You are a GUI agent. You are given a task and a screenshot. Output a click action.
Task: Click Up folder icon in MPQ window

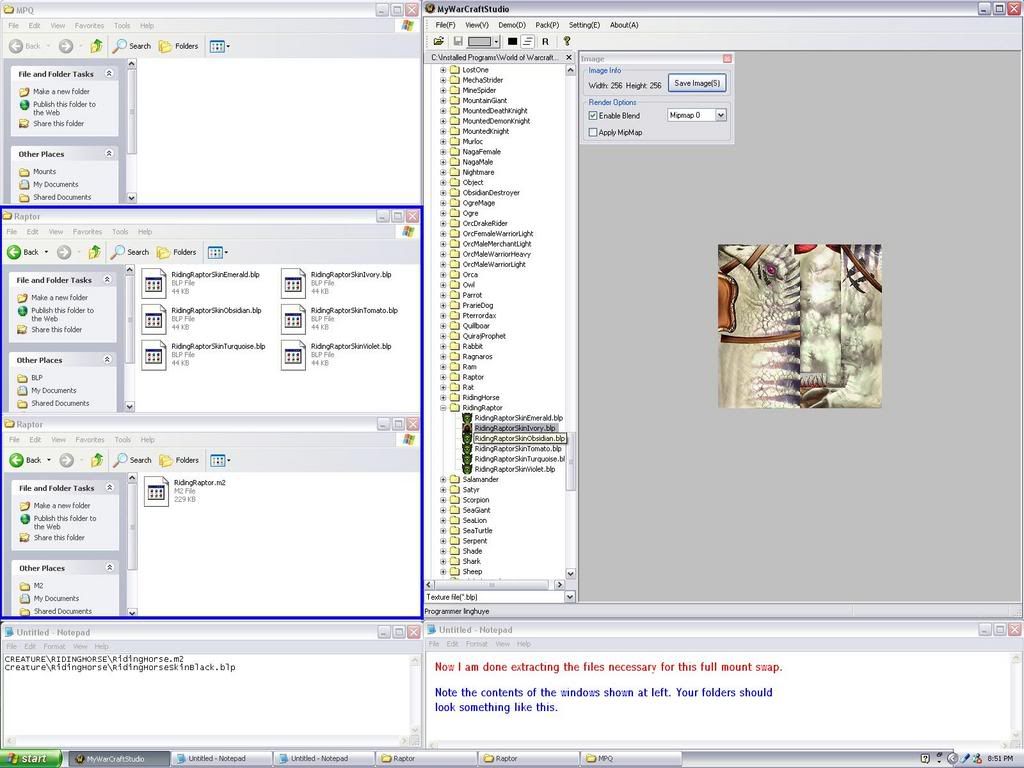click(x=97, y=46)
